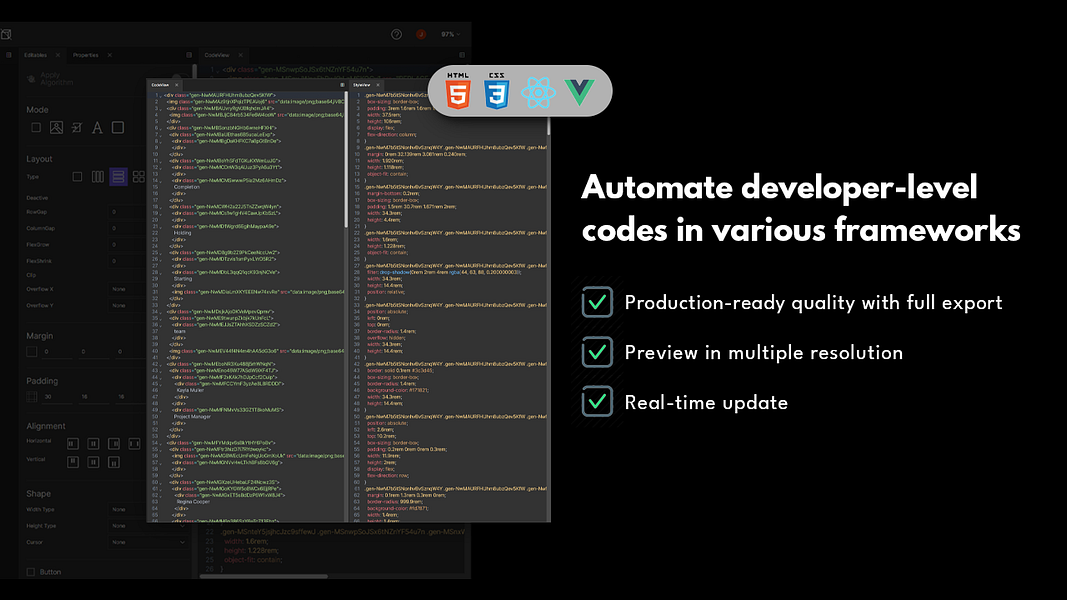Switch to the Properties tab
The image size is (1067, 600).
click(85, 55)
